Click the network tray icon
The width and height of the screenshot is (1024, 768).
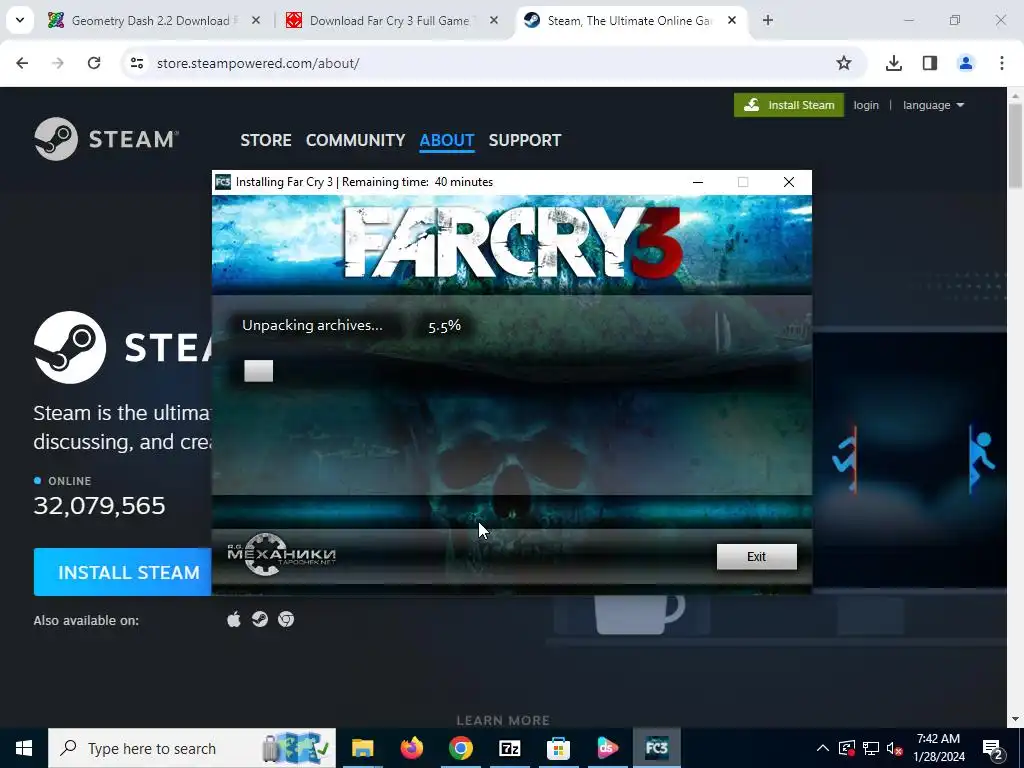871,748
